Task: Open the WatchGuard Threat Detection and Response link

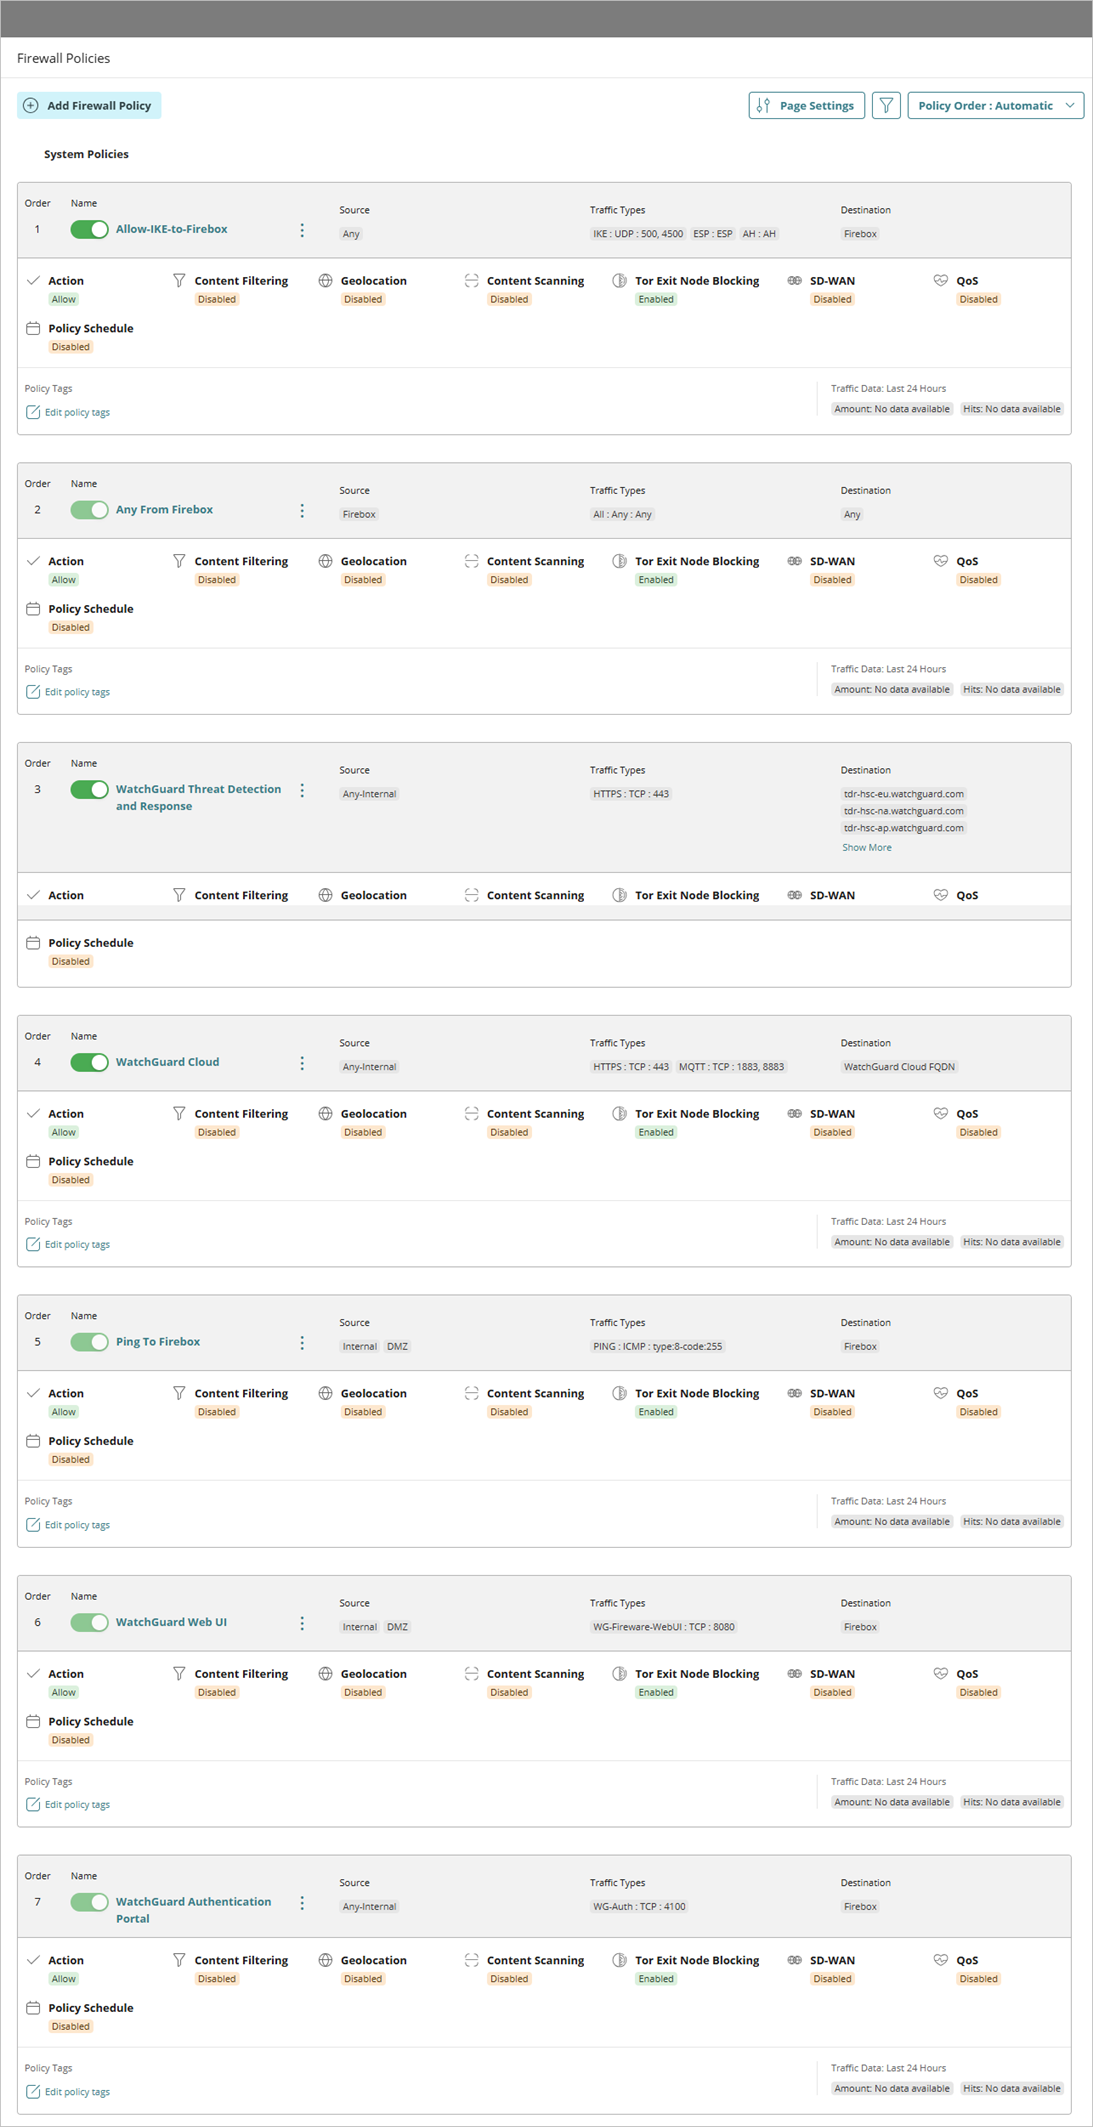Action: pos(198,798)
